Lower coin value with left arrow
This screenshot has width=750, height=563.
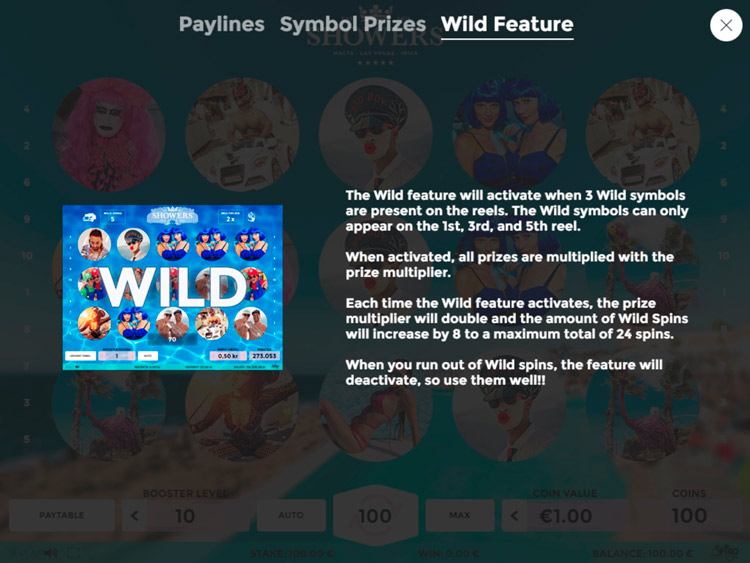click(x=514, y=516)
